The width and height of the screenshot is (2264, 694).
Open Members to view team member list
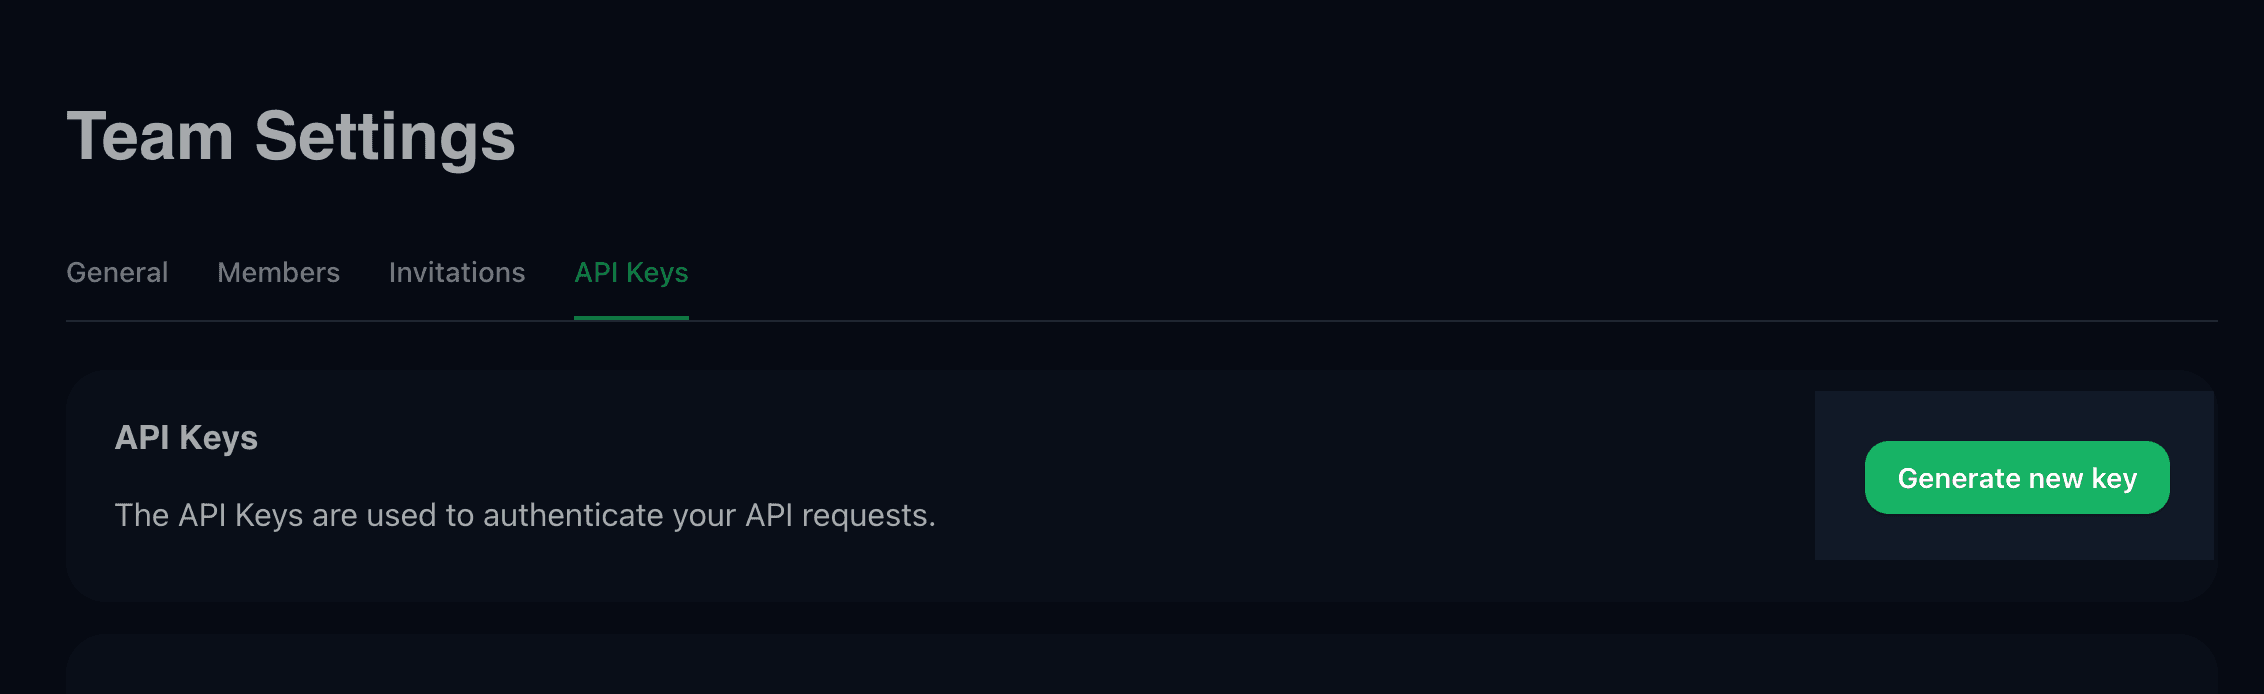tap(278, 272)
